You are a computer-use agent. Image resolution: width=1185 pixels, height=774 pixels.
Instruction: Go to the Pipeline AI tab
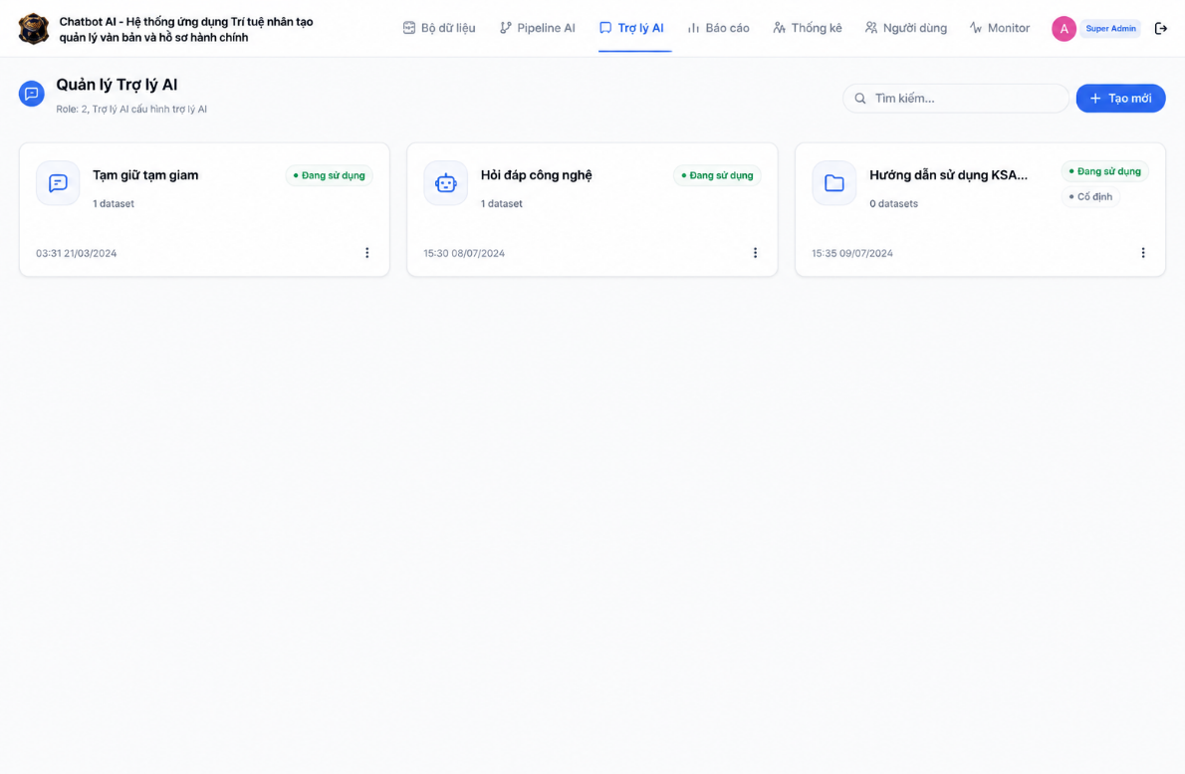pos(537,28)
